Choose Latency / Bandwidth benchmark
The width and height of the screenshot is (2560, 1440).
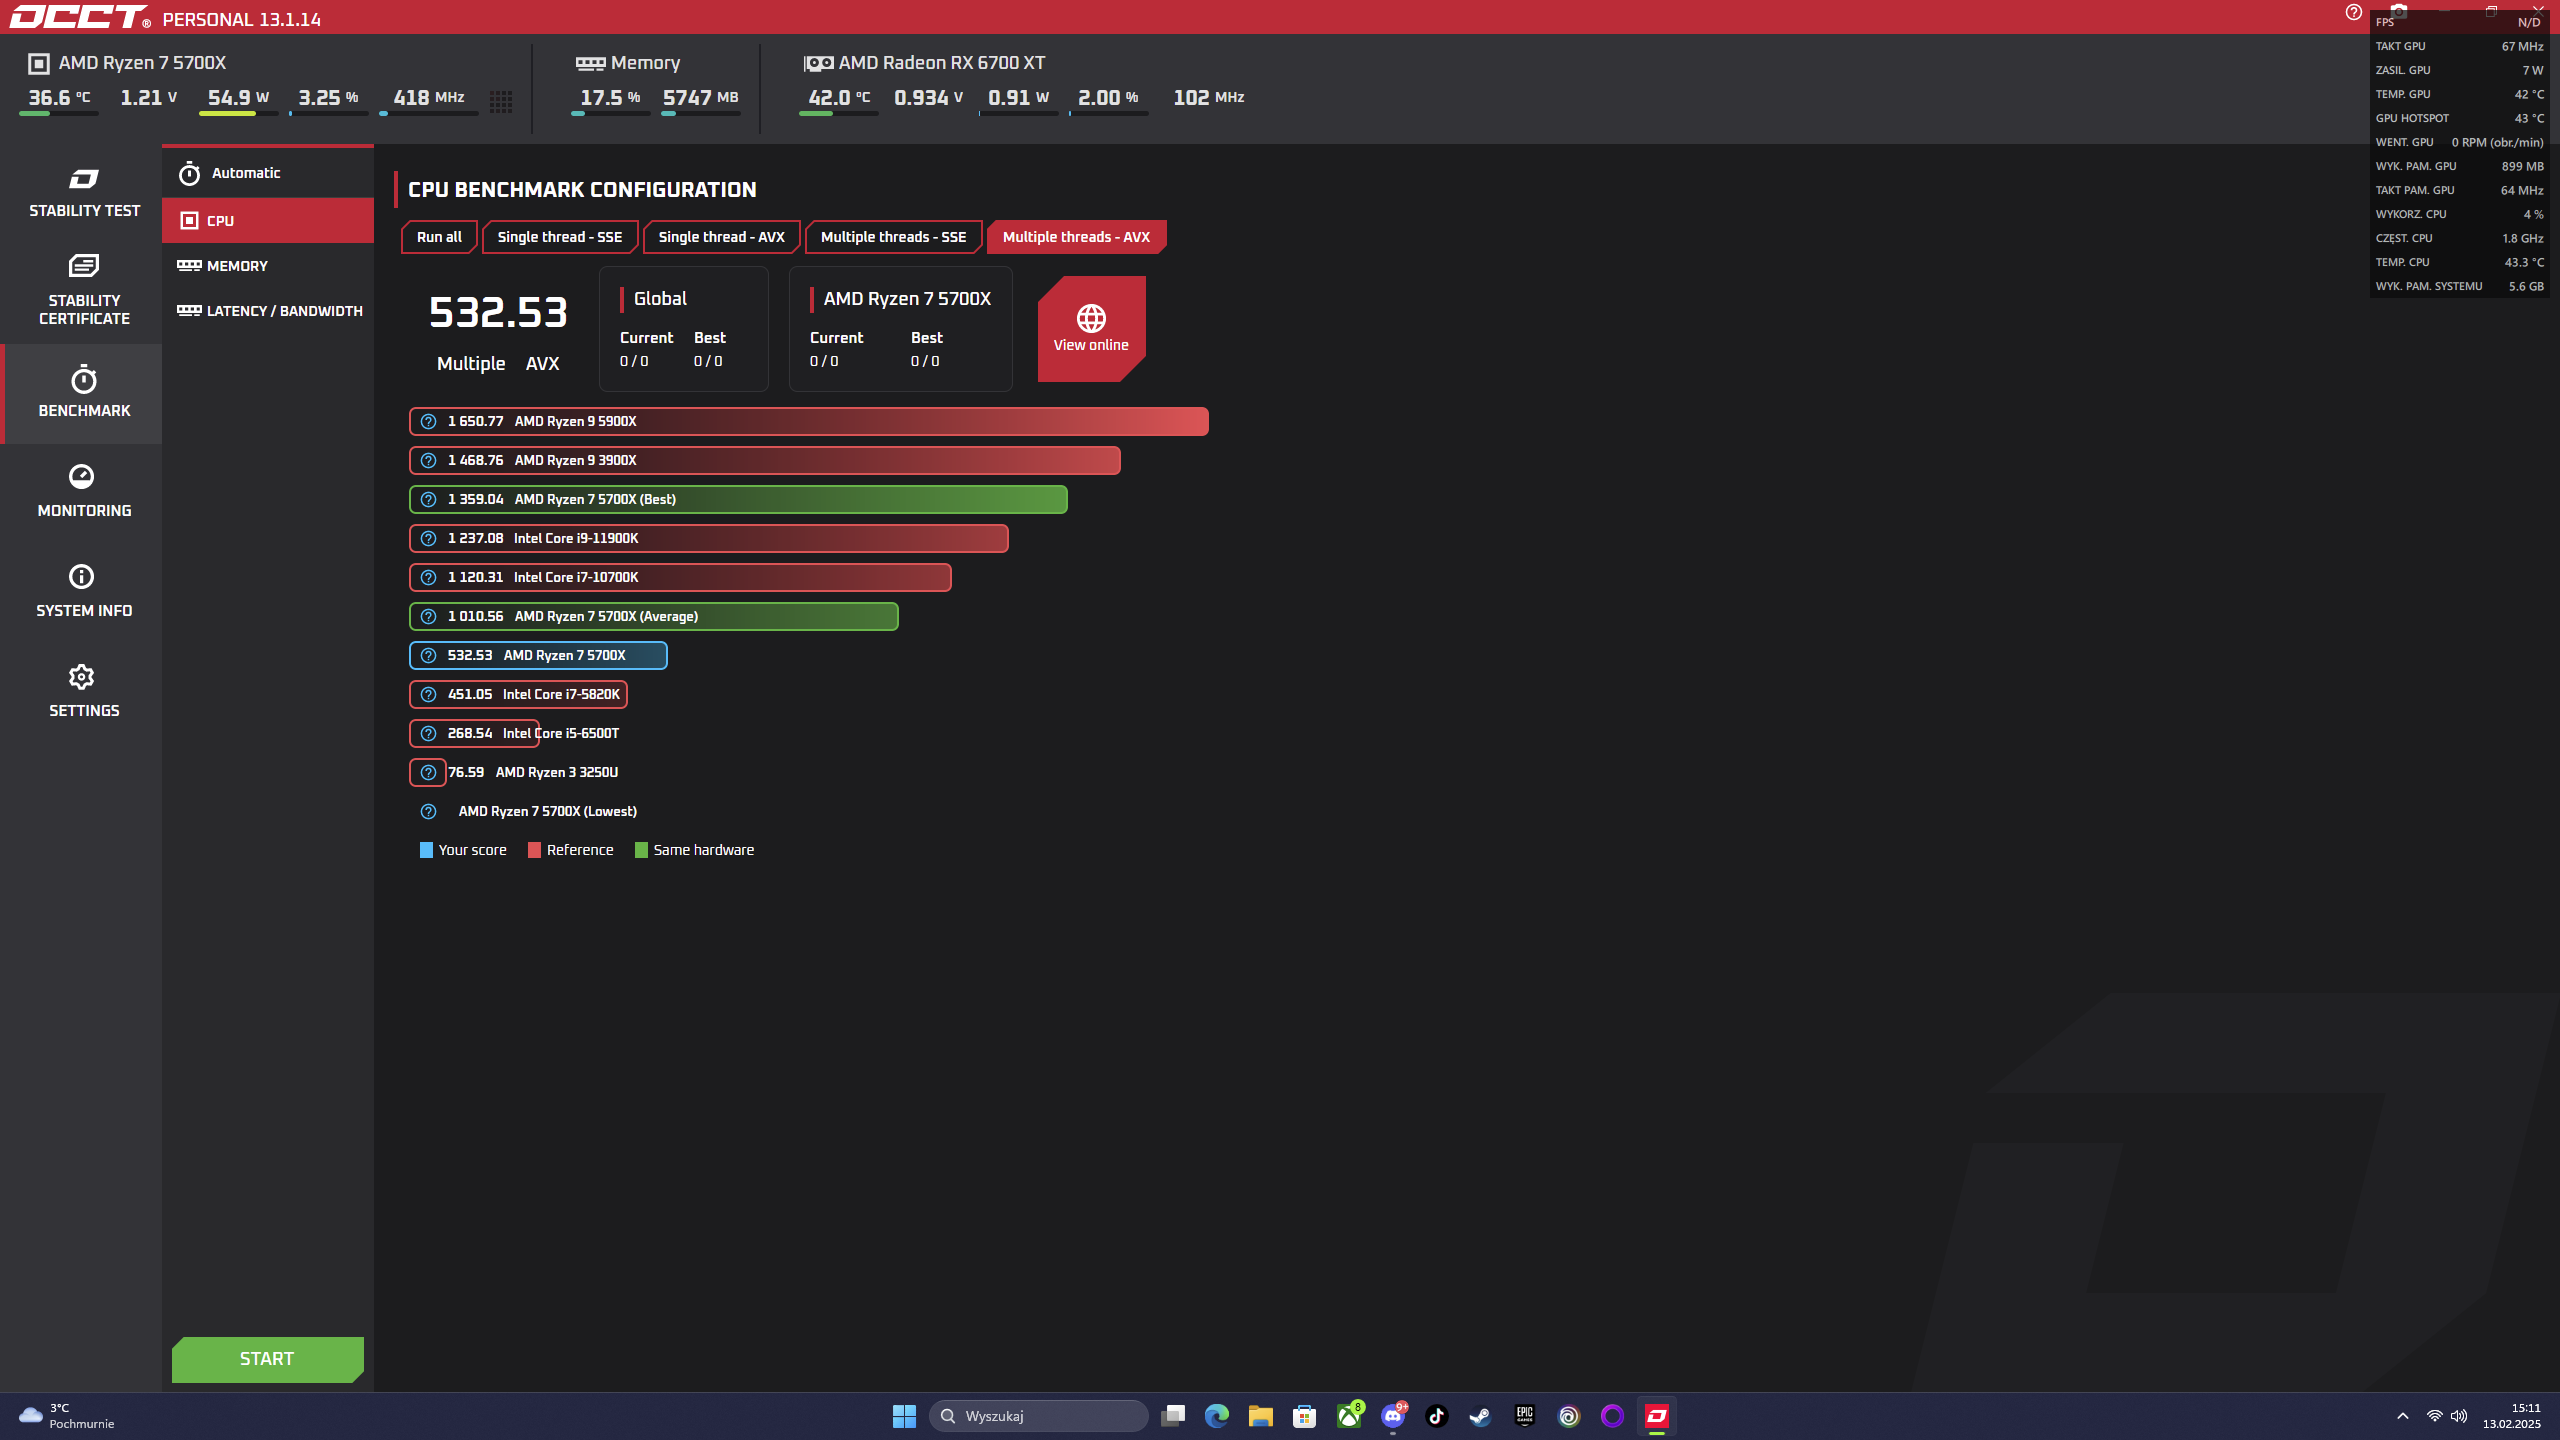(283, 311)
